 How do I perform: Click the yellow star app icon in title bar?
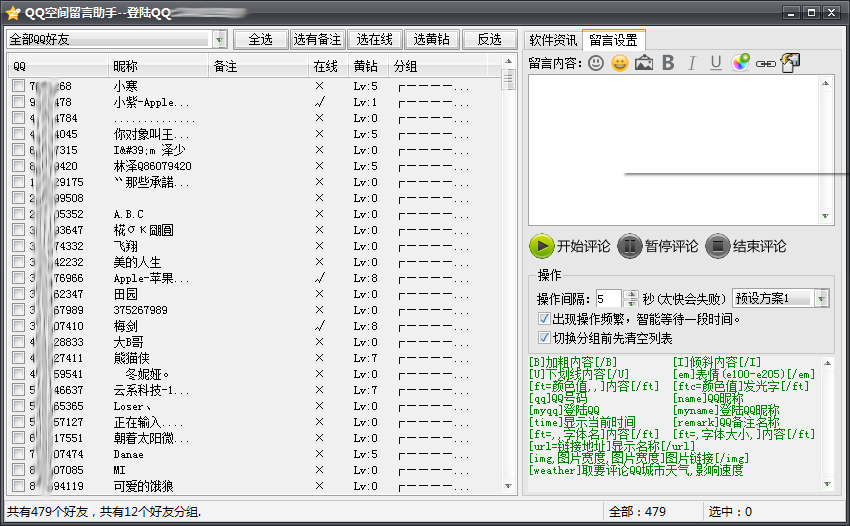(13, 13)
